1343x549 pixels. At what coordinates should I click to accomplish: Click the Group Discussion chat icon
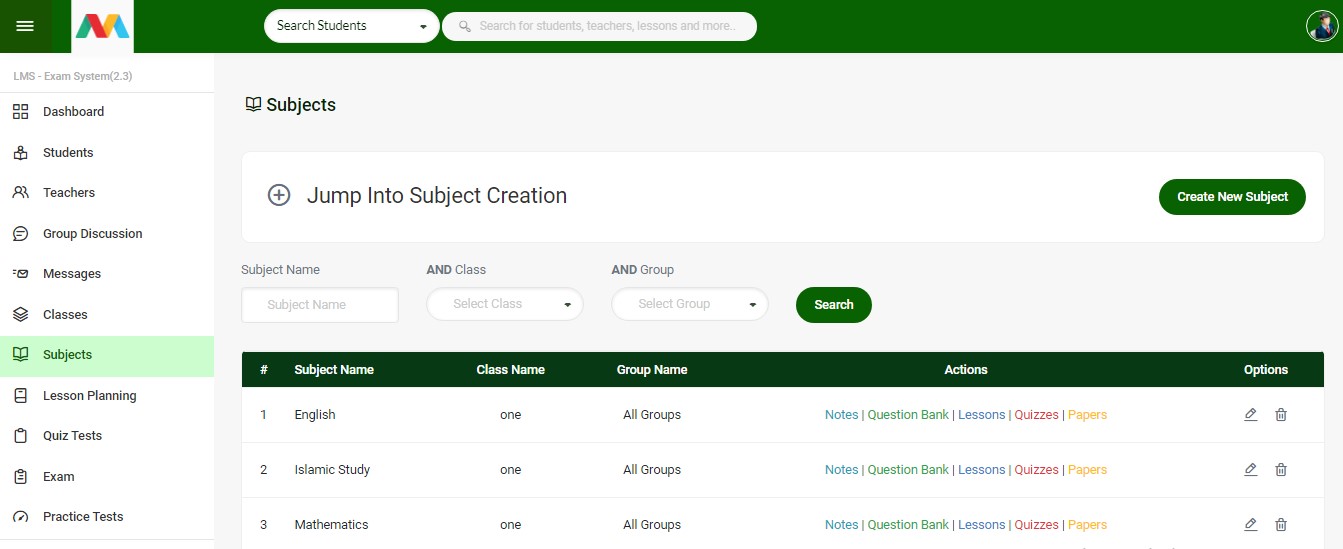click(x=20, y=234)
